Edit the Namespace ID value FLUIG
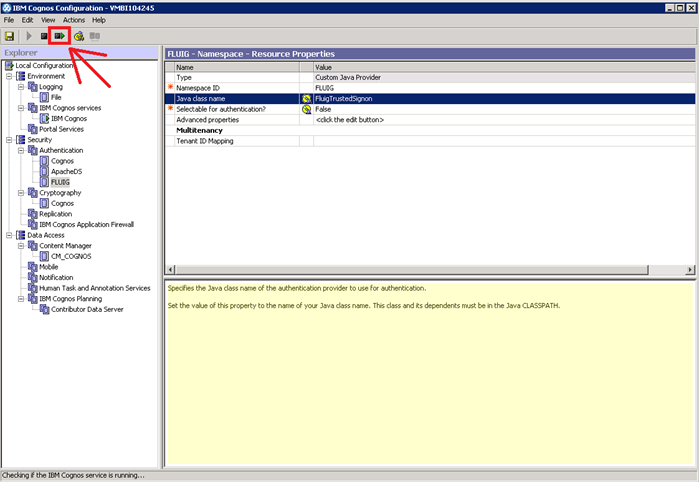Screen dimensions: 699x482 504,88
